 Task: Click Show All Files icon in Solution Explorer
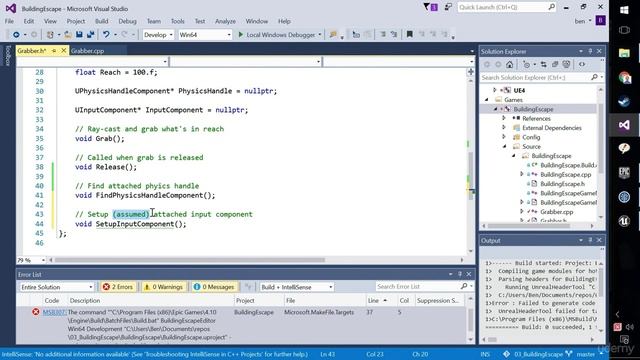coord(567,64)
